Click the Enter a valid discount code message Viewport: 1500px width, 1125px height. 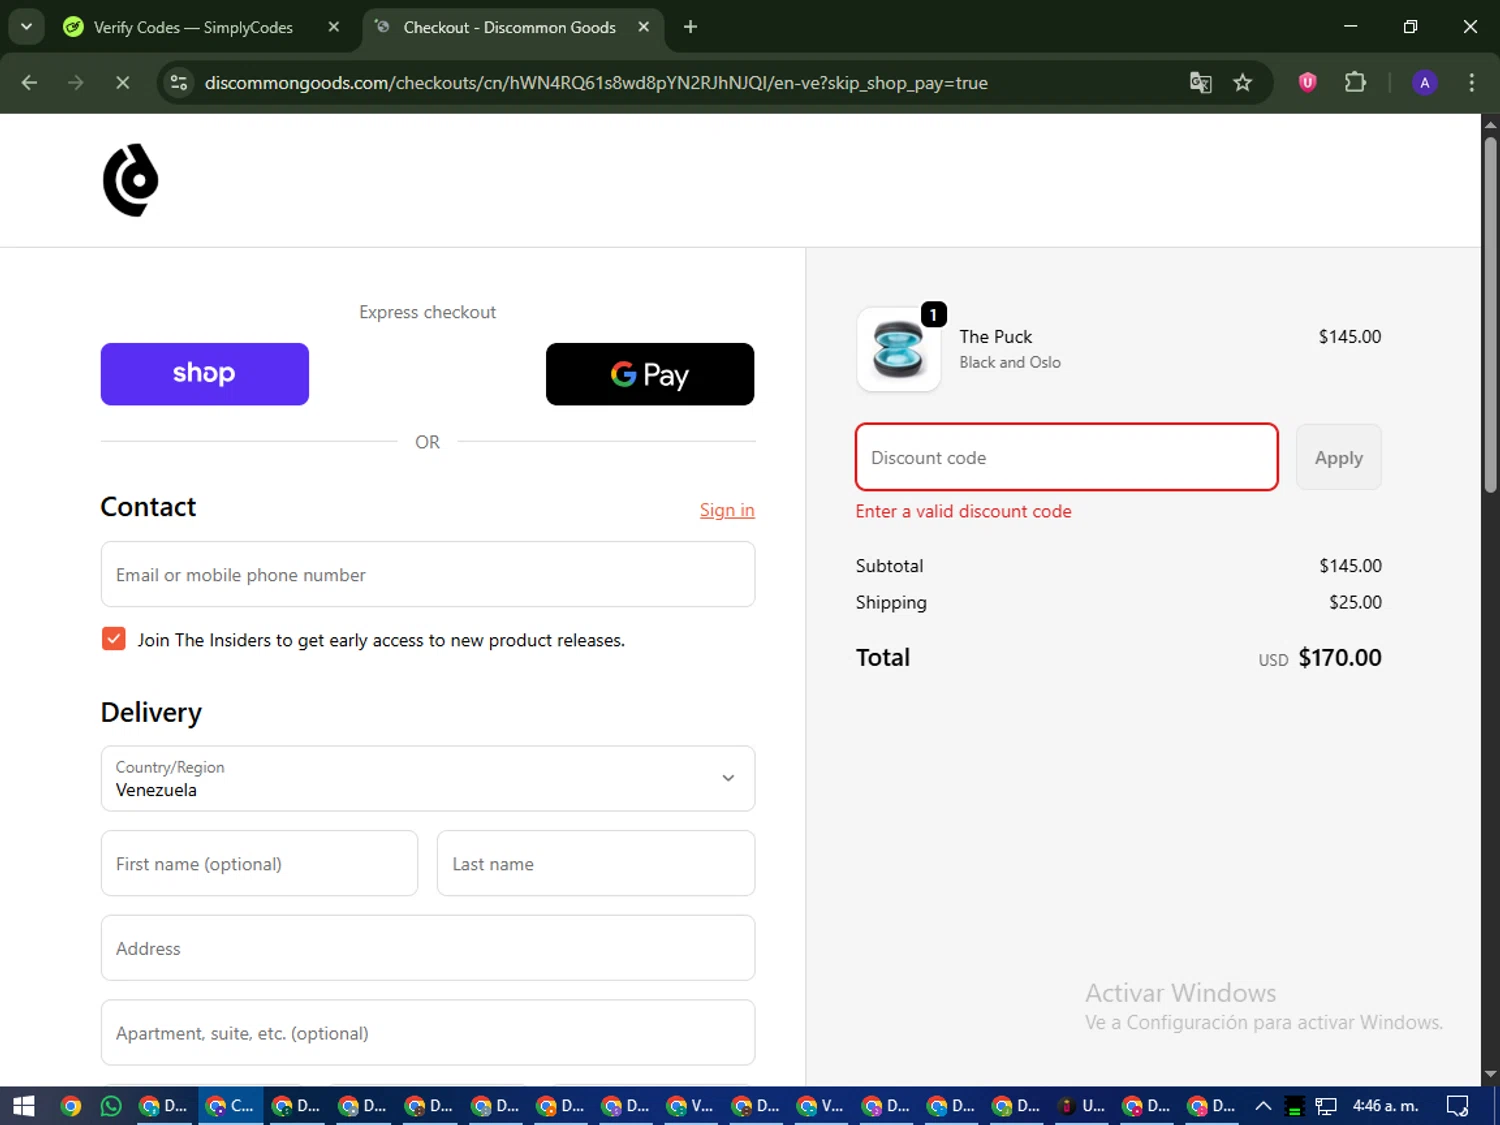click(x=964, y=511)
